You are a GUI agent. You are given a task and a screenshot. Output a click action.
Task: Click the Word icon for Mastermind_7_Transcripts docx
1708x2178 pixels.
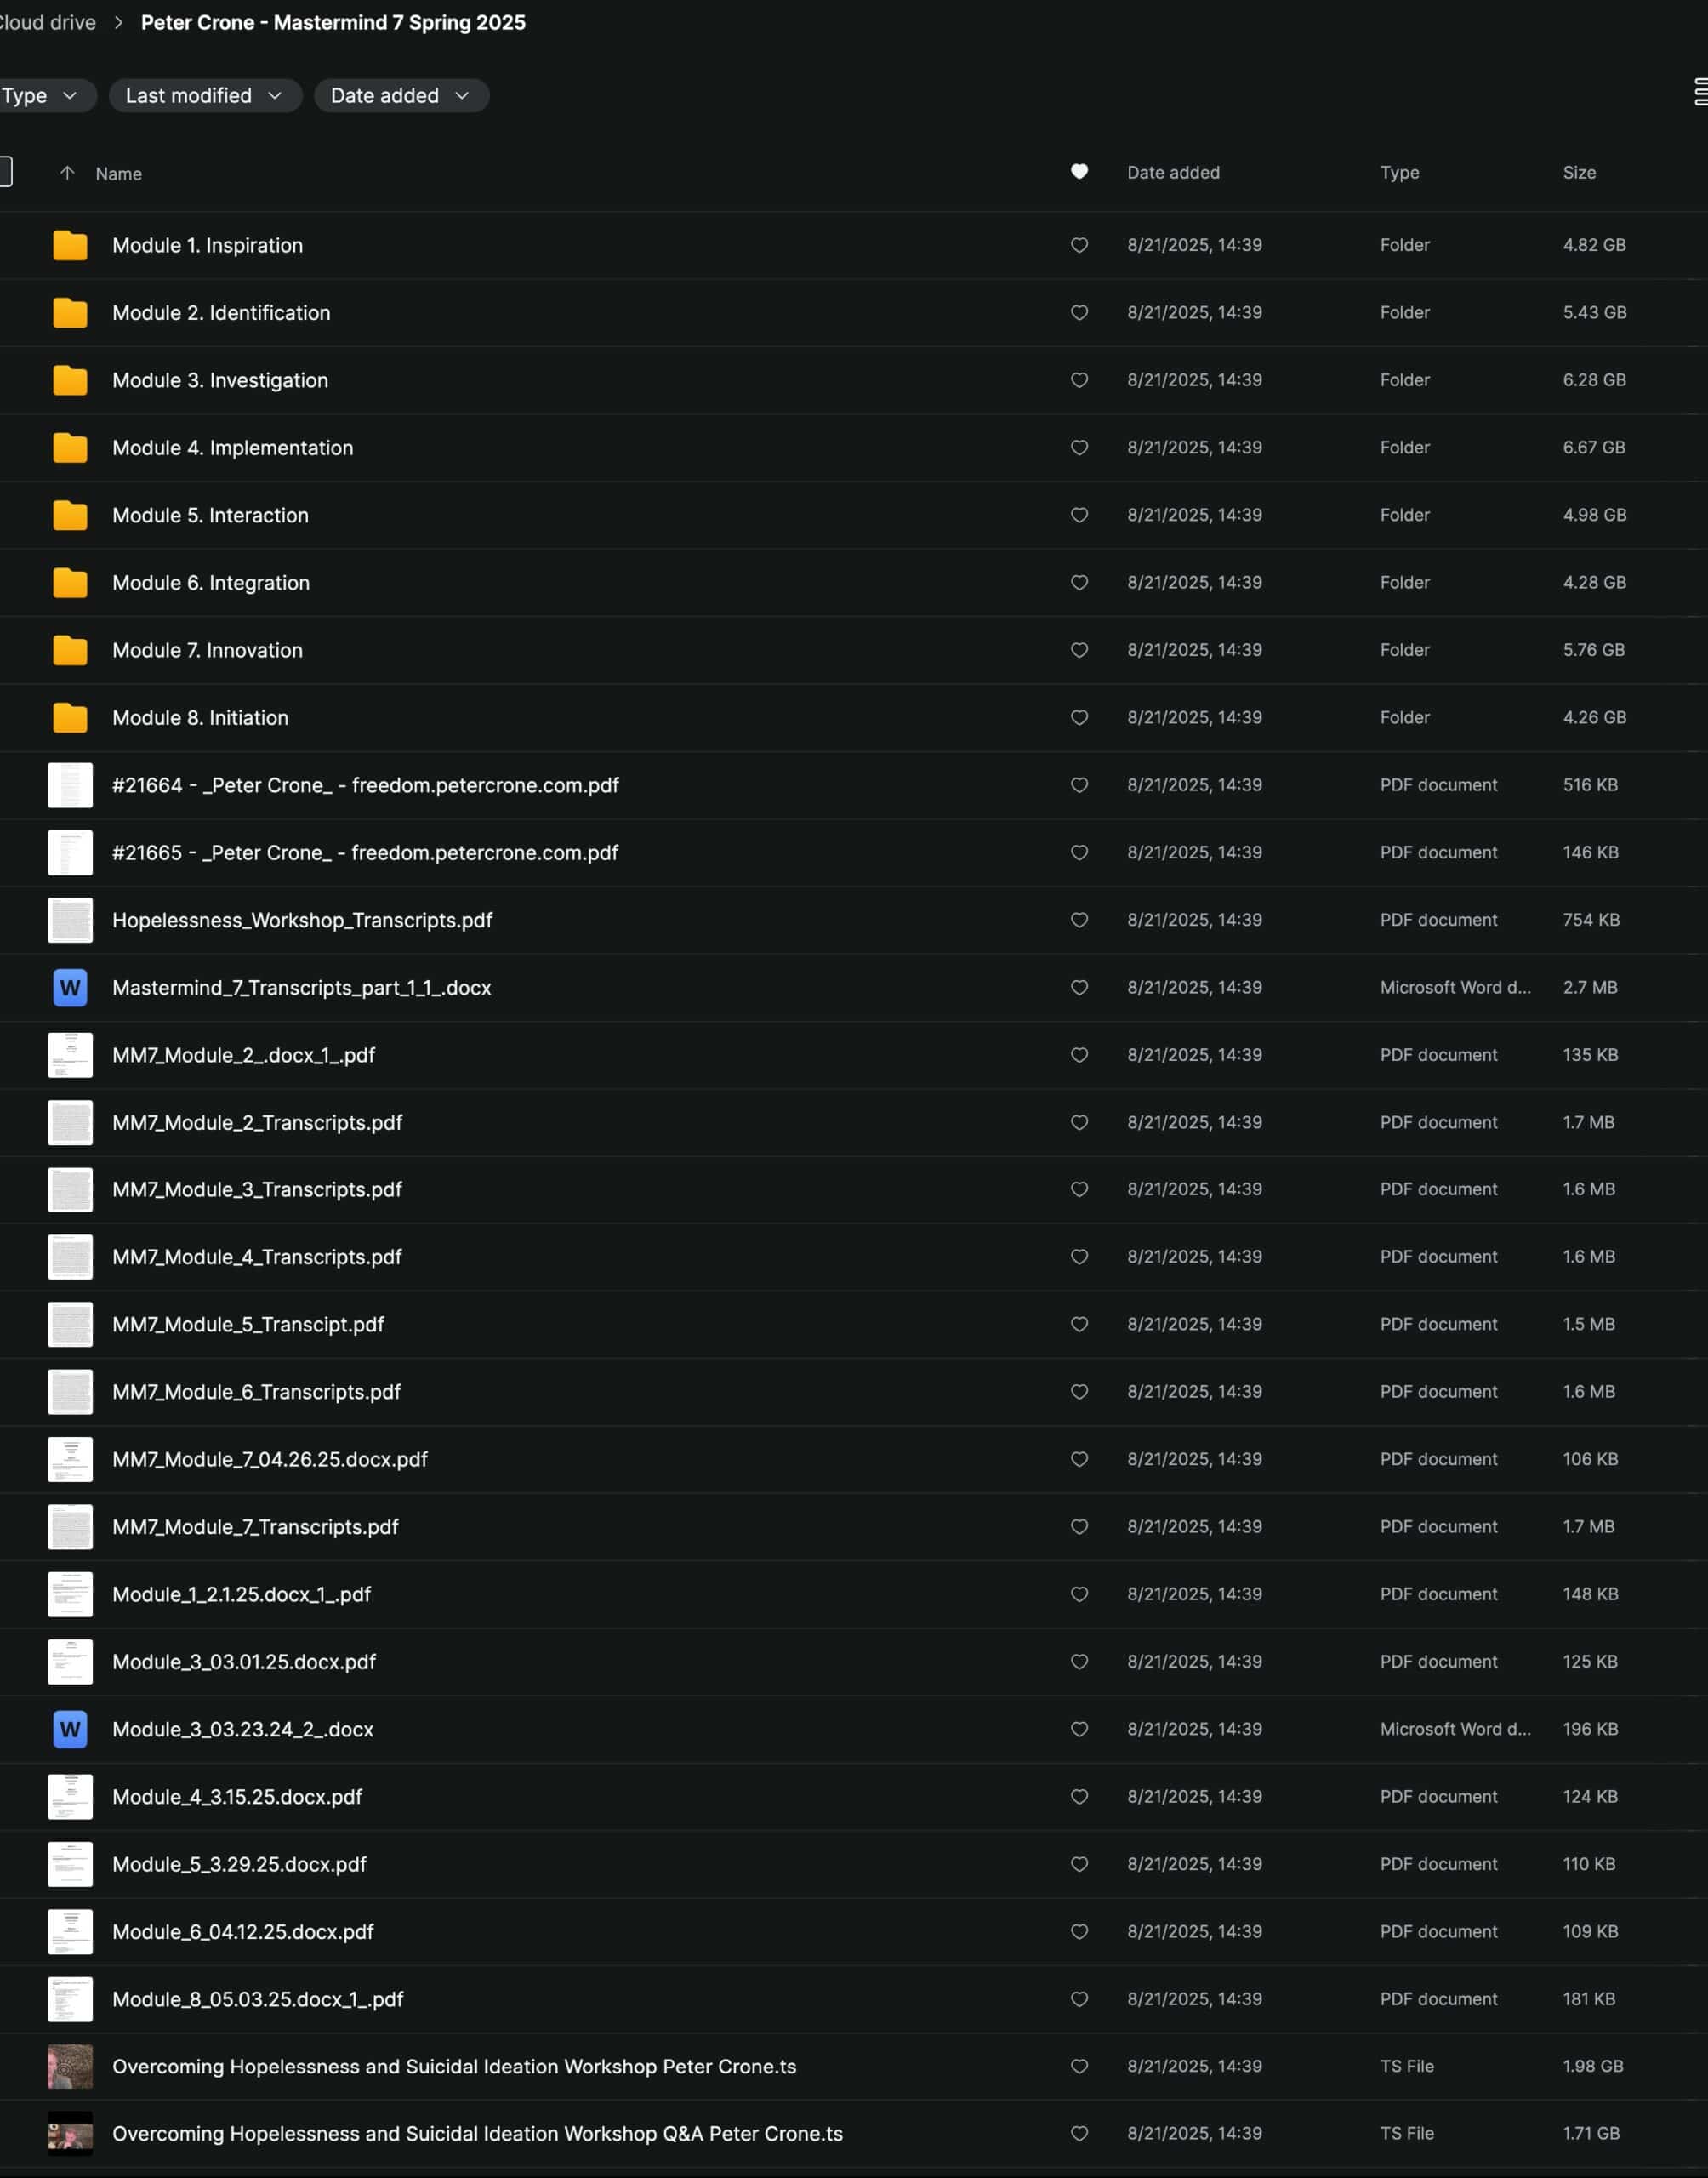coord(70,987)
